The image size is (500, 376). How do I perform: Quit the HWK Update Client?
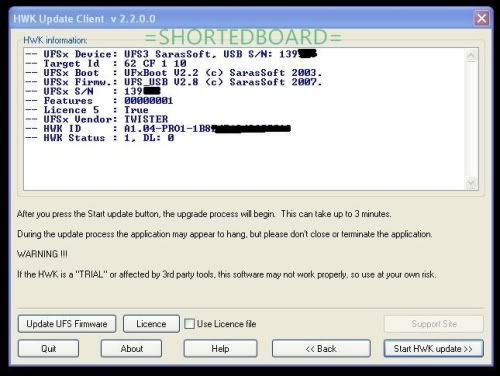coord(49,349)
